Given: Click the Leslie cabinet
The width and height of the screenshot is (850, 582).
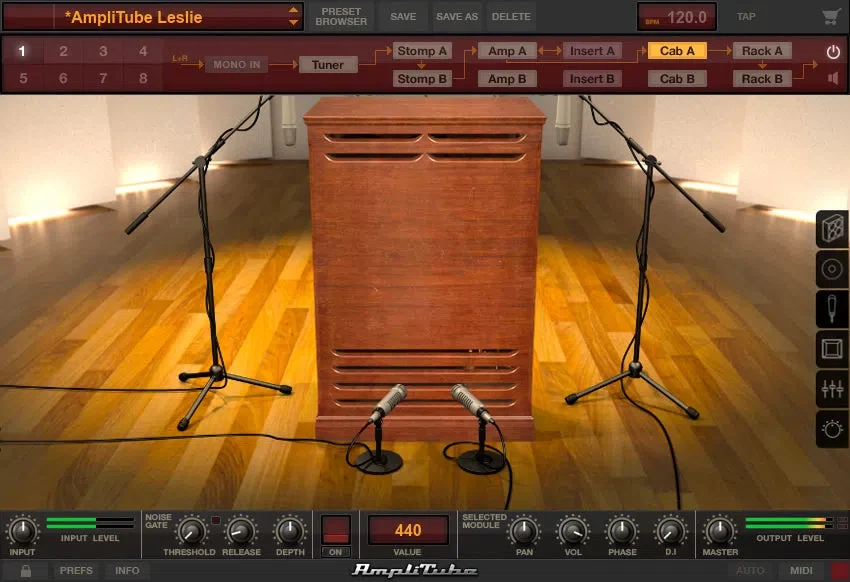Looking at the screenshot, I should click(x=424, y=269).
